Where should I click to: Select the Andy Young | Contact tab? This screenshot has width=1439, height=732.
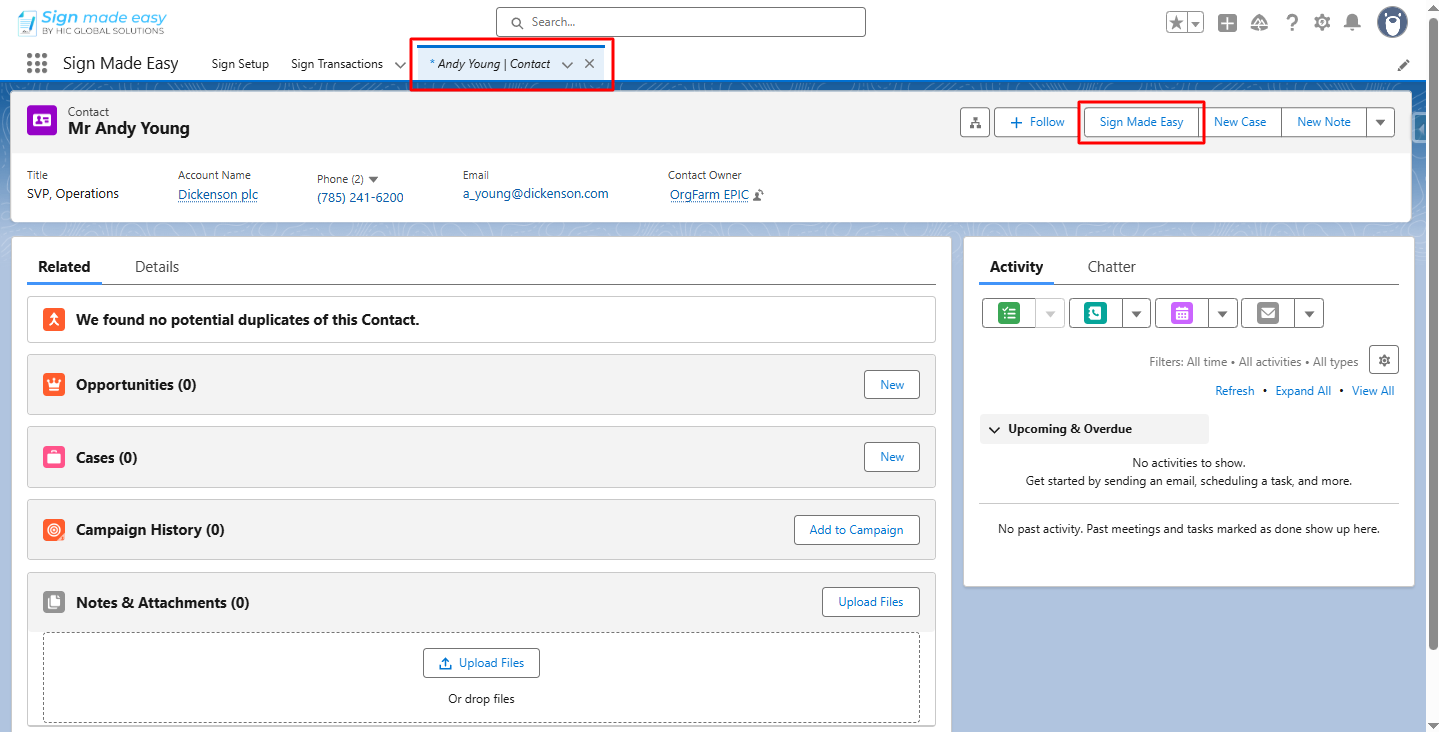click(x=490, y=64)
